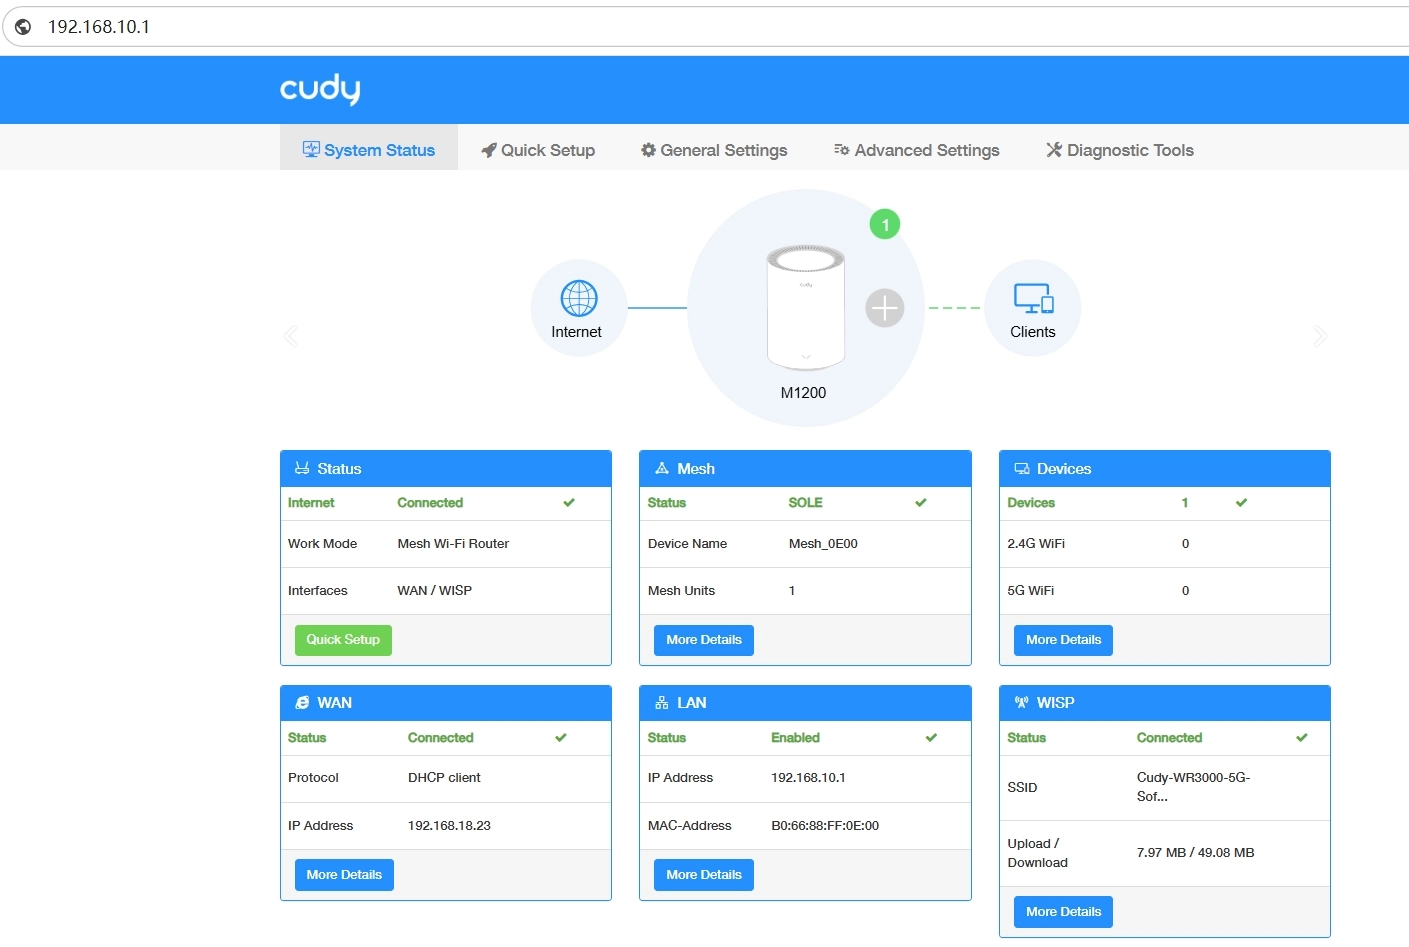The width and height of the screenshot is (1409, 947).
Task: Click the Devices count checkmark
Action: [x=1241, y=503]
